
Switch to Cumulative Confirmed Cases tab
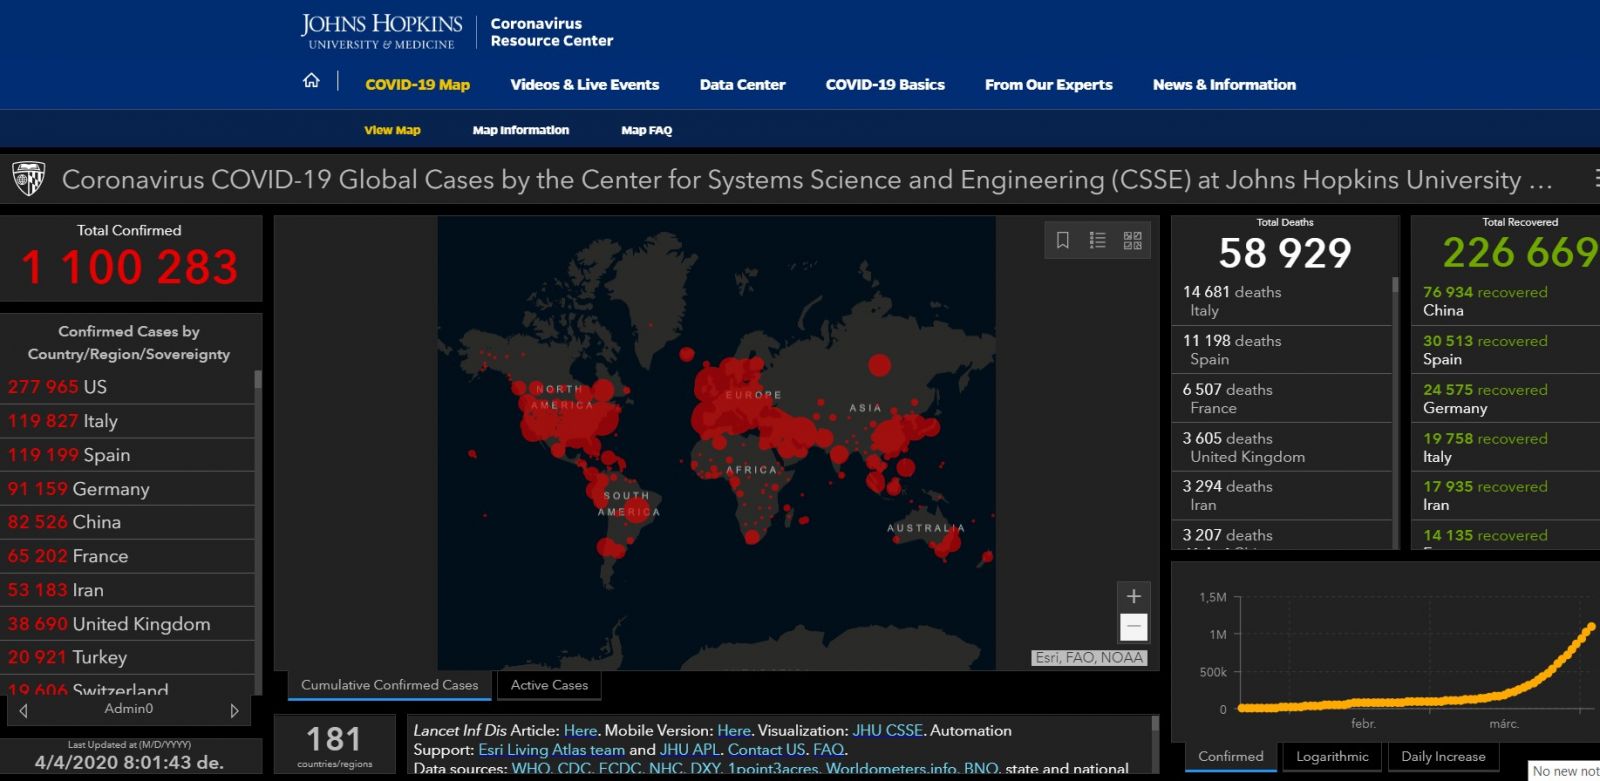(389, 685)
